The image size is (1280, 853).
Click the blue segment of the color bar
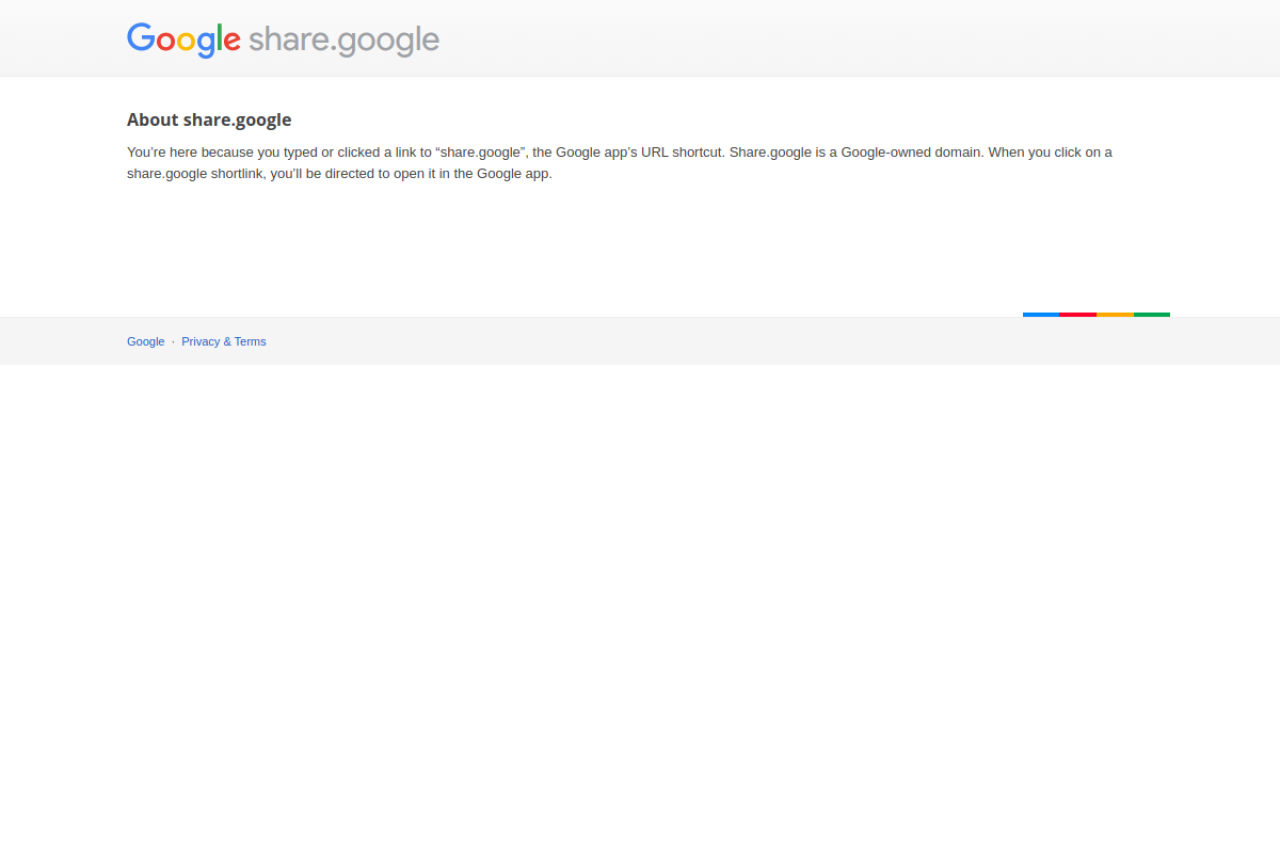[x=1041, y=314]
